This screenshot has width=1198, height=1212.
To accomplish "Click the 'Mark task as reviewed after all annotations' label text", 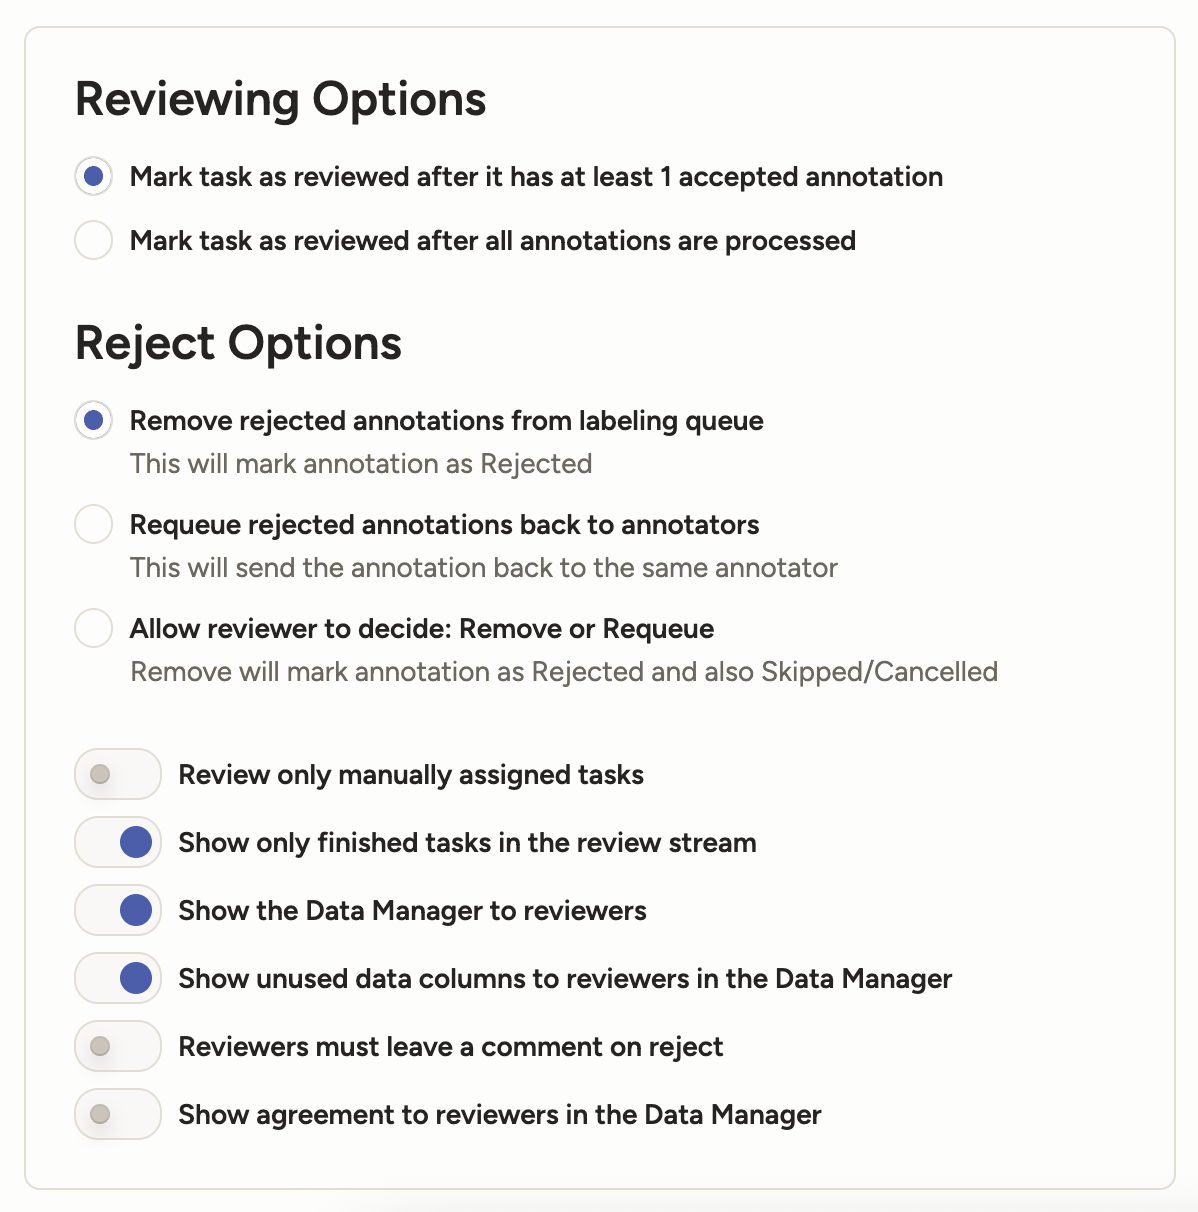I will point(493,241).
